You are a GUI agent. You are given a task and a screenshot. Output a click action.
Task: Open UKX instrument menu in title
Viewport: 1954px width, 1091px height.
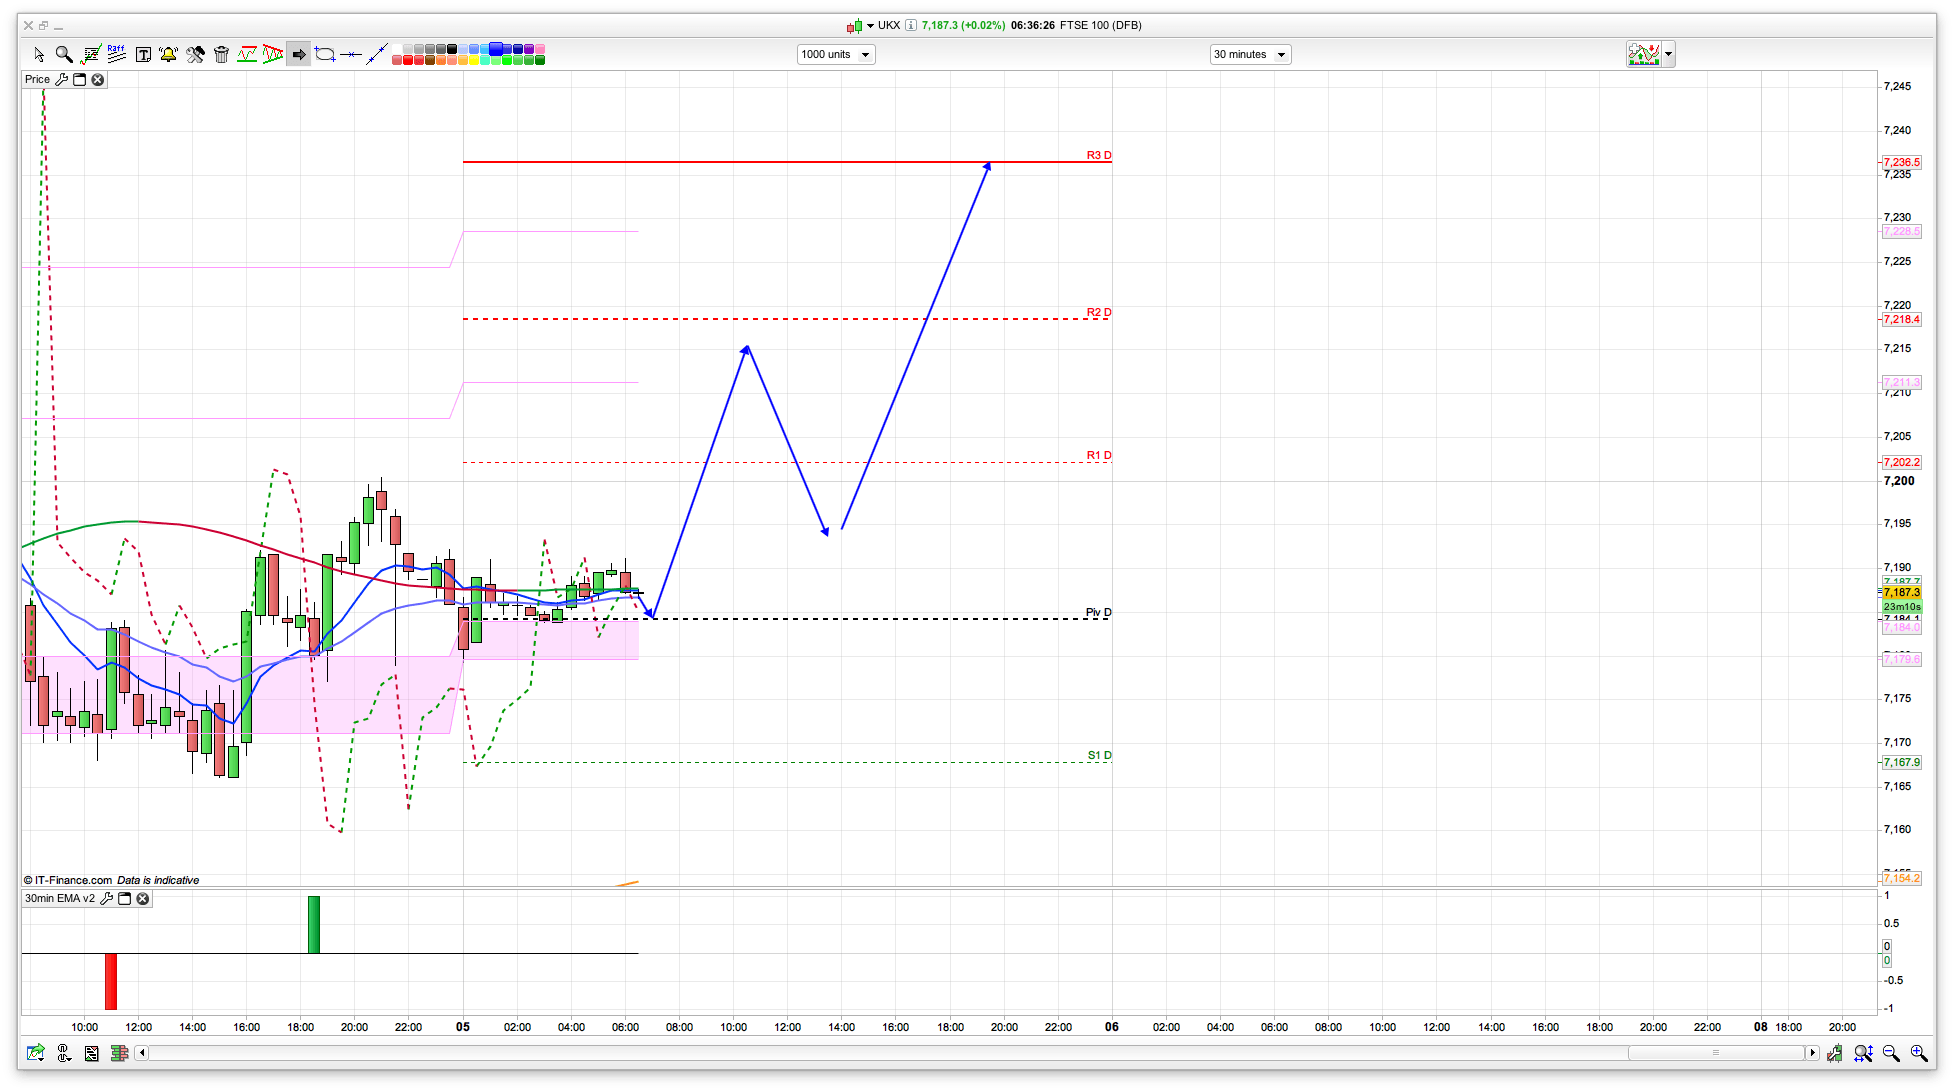coord(870,26)
